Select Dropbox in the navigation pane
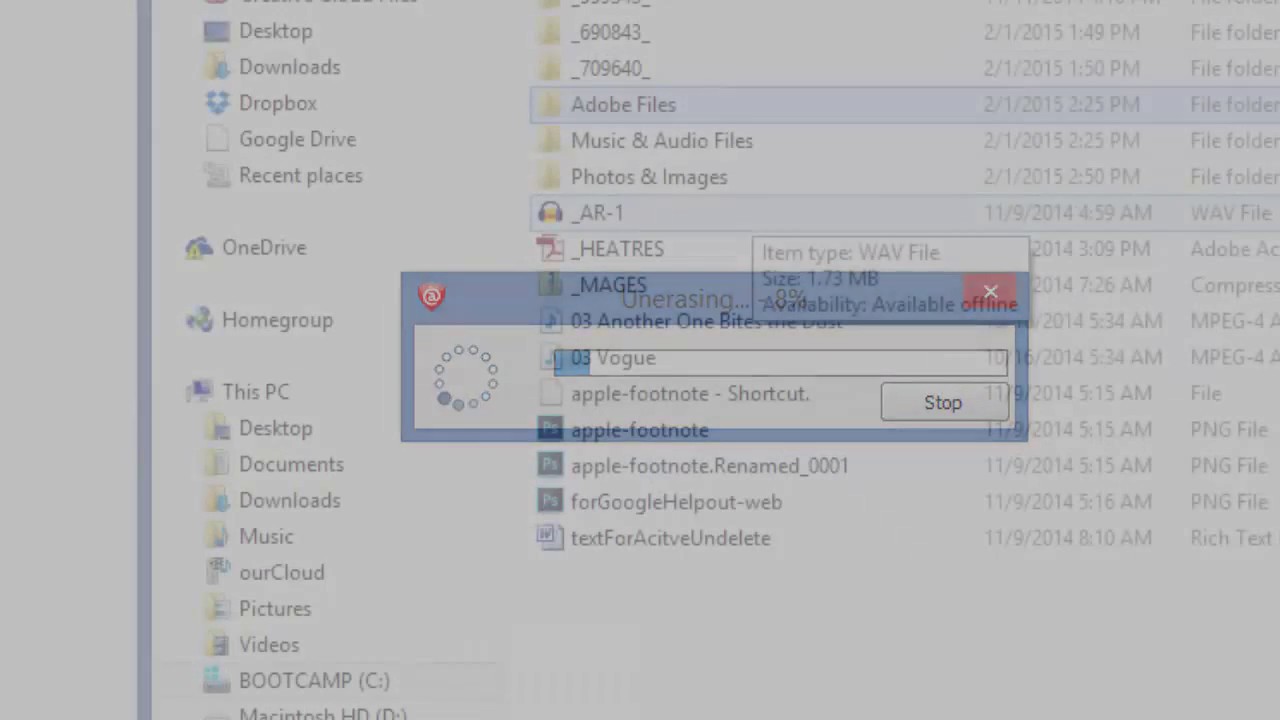This screenshot has width=1280, height=720. coord(277,103)
